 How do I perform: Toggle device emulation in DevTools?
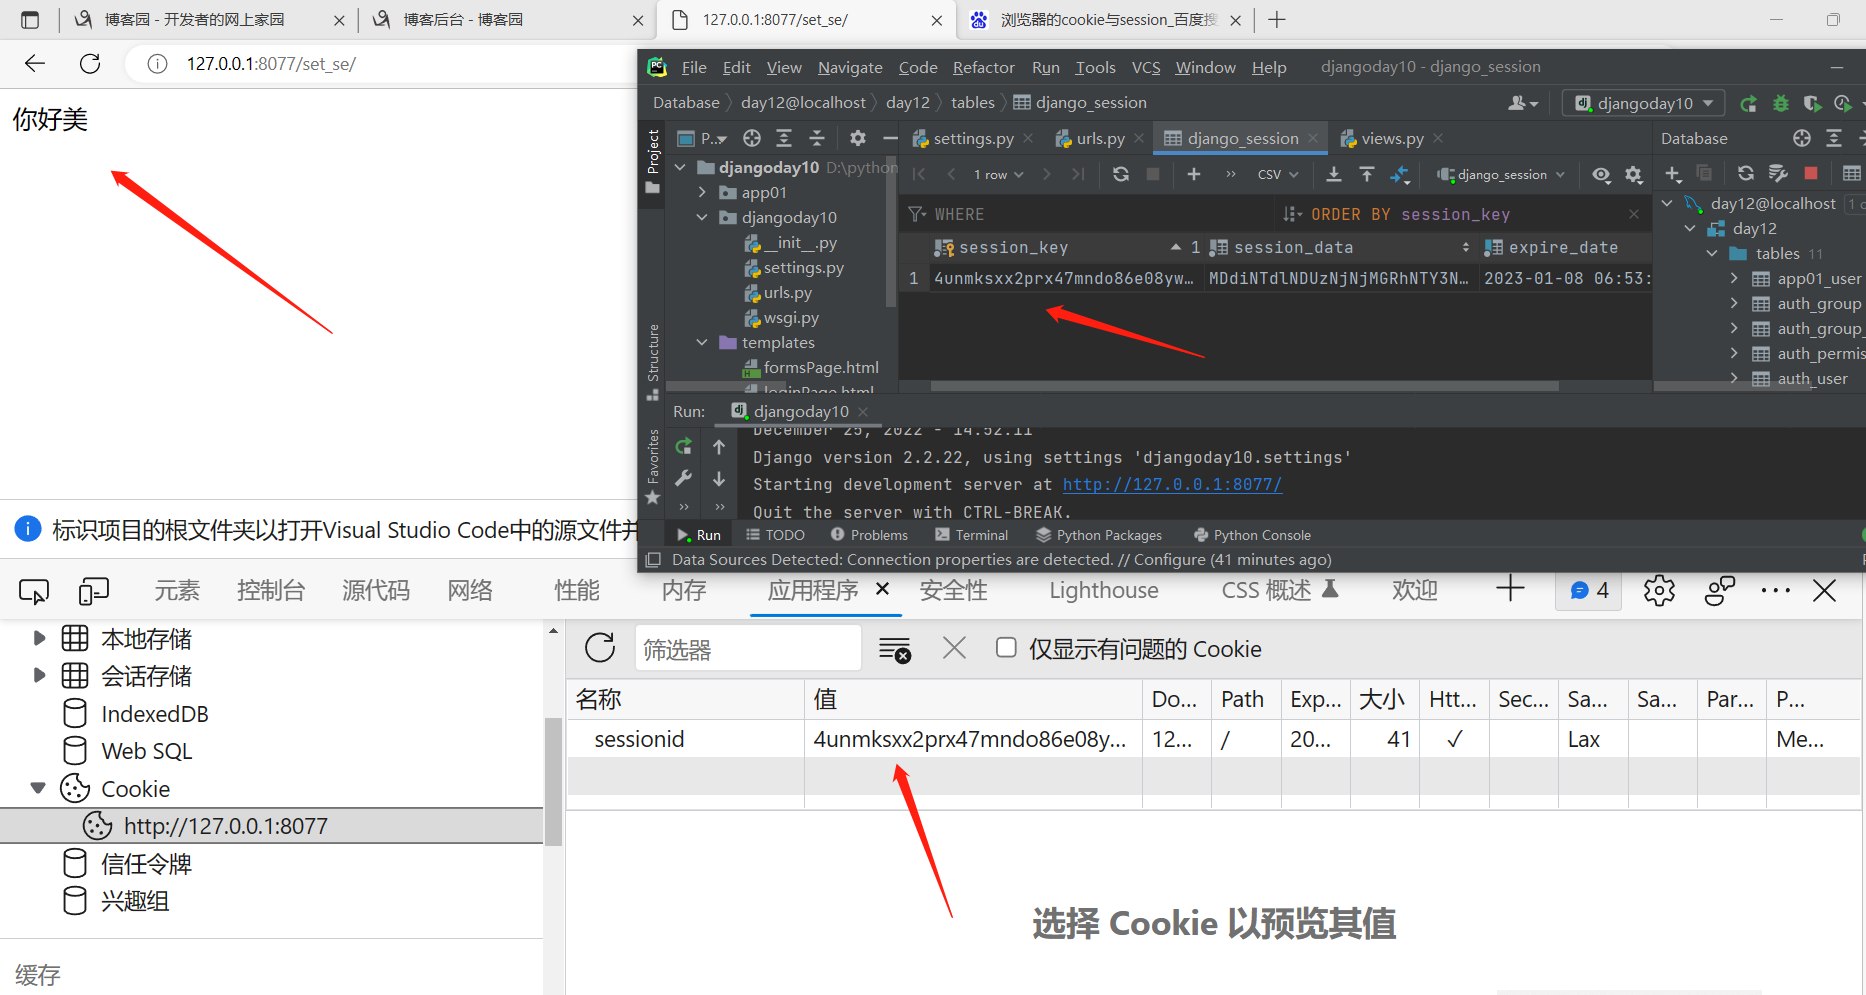click(x=93, y=592)
